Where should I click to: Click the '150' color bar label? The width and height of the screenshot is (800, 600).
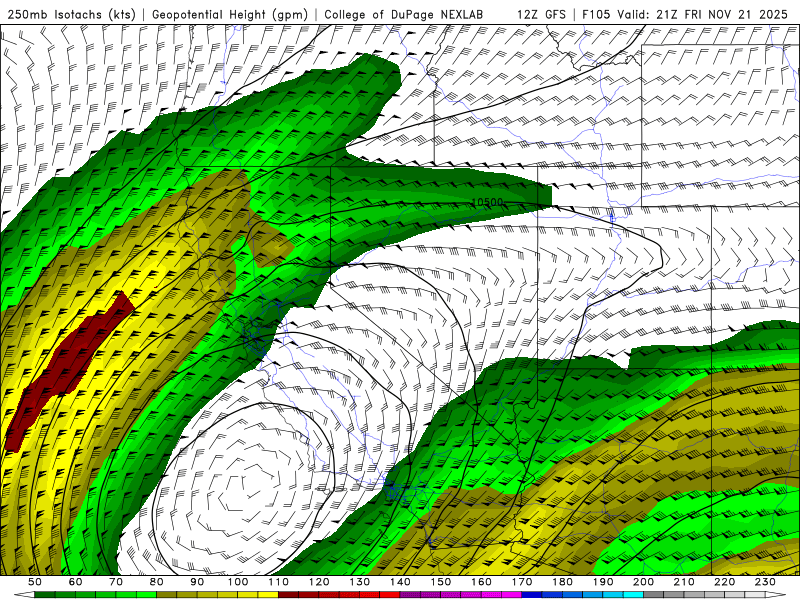(x=441, y=582)
